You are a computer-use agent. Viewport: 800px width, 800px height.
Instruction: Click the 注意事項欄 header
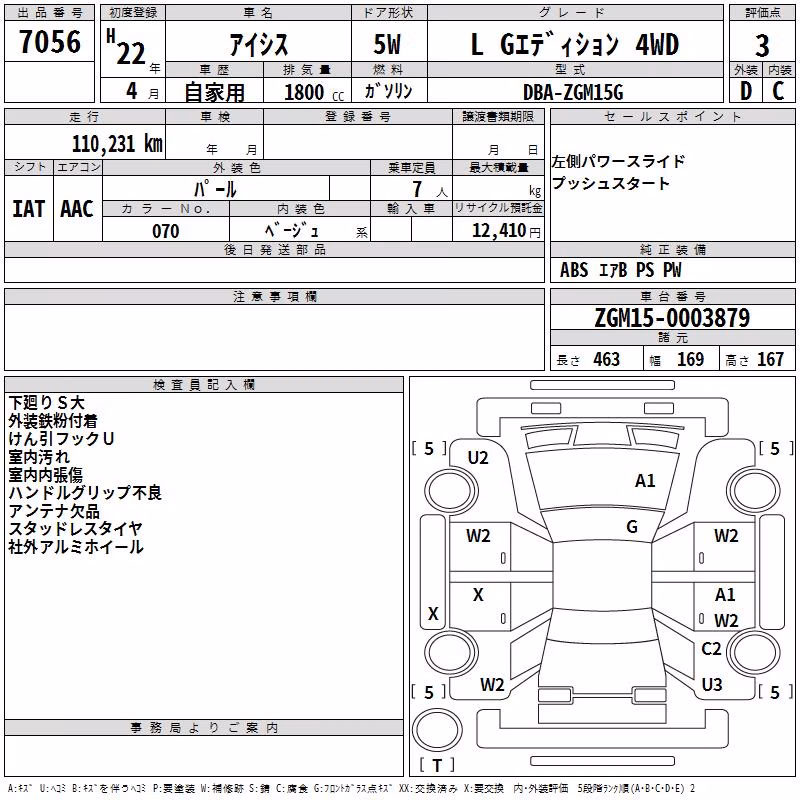pyautogui.click(x=274, y=296)
